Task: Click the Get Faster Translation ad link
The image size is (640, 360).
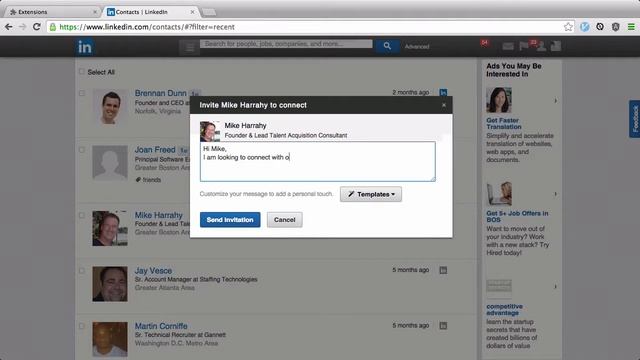Action: coord(503,124)
